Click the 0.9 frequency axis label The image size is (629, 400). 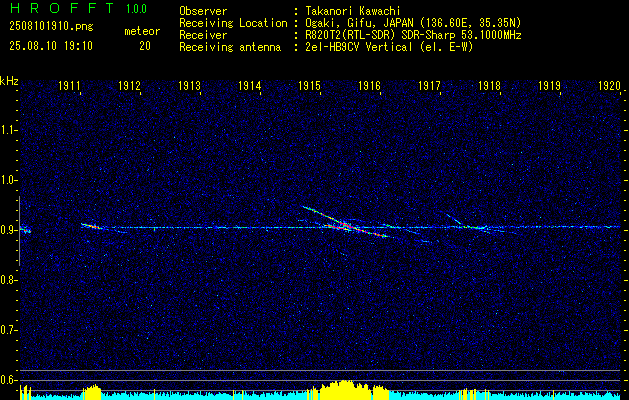8,230
